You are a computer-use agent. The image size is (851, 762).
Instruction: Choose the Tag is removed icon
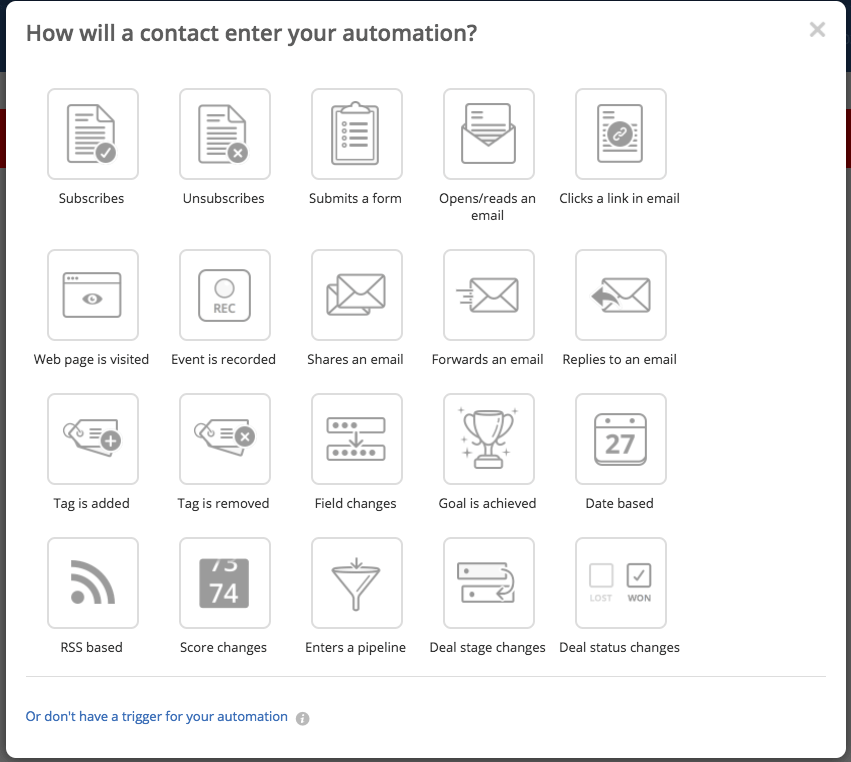pos(225,439)
